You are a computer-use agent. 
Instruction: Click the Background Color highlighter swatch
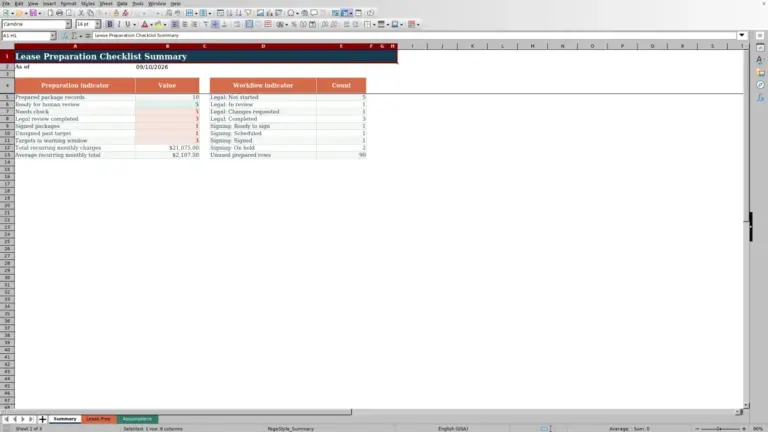pyautogui.click(x=158, y=24)
